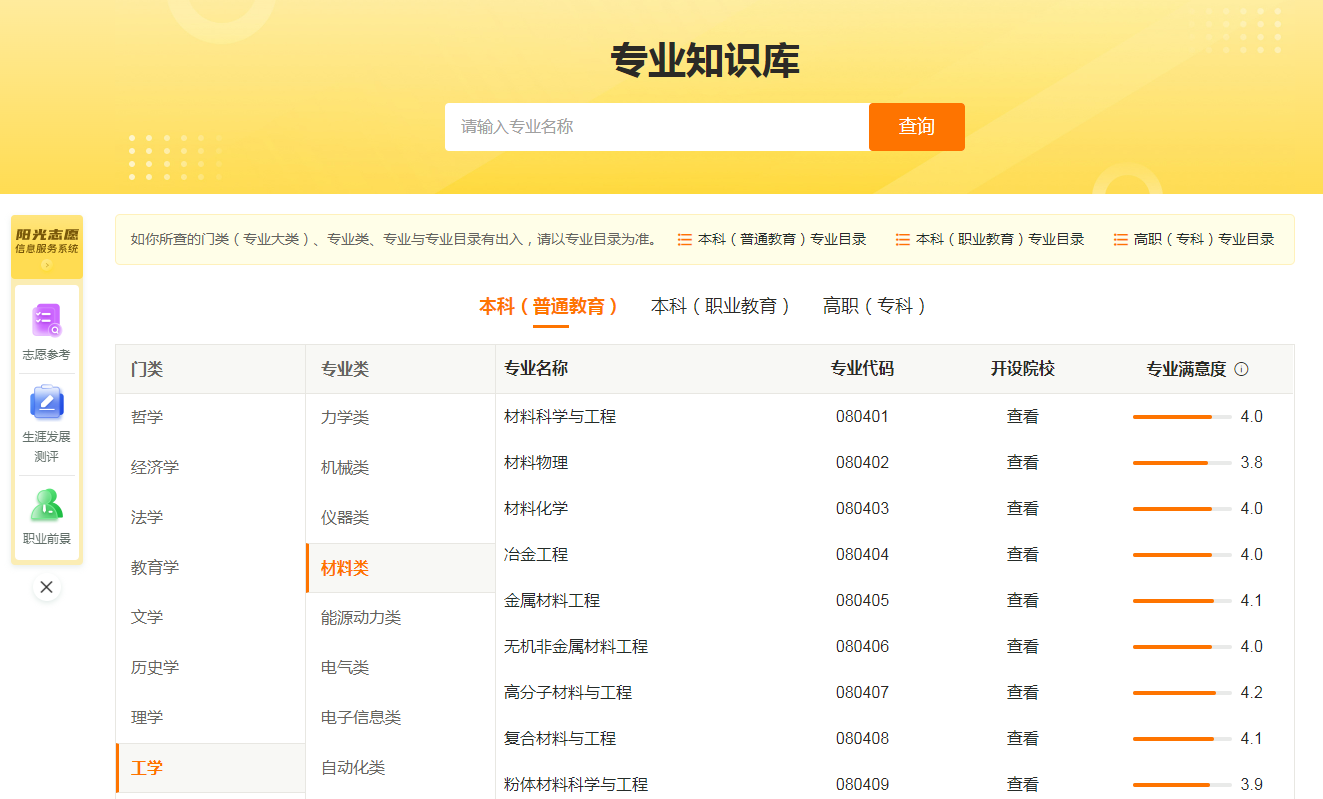Click 查看 in the 冶金工程 row

click(1023, 555)
